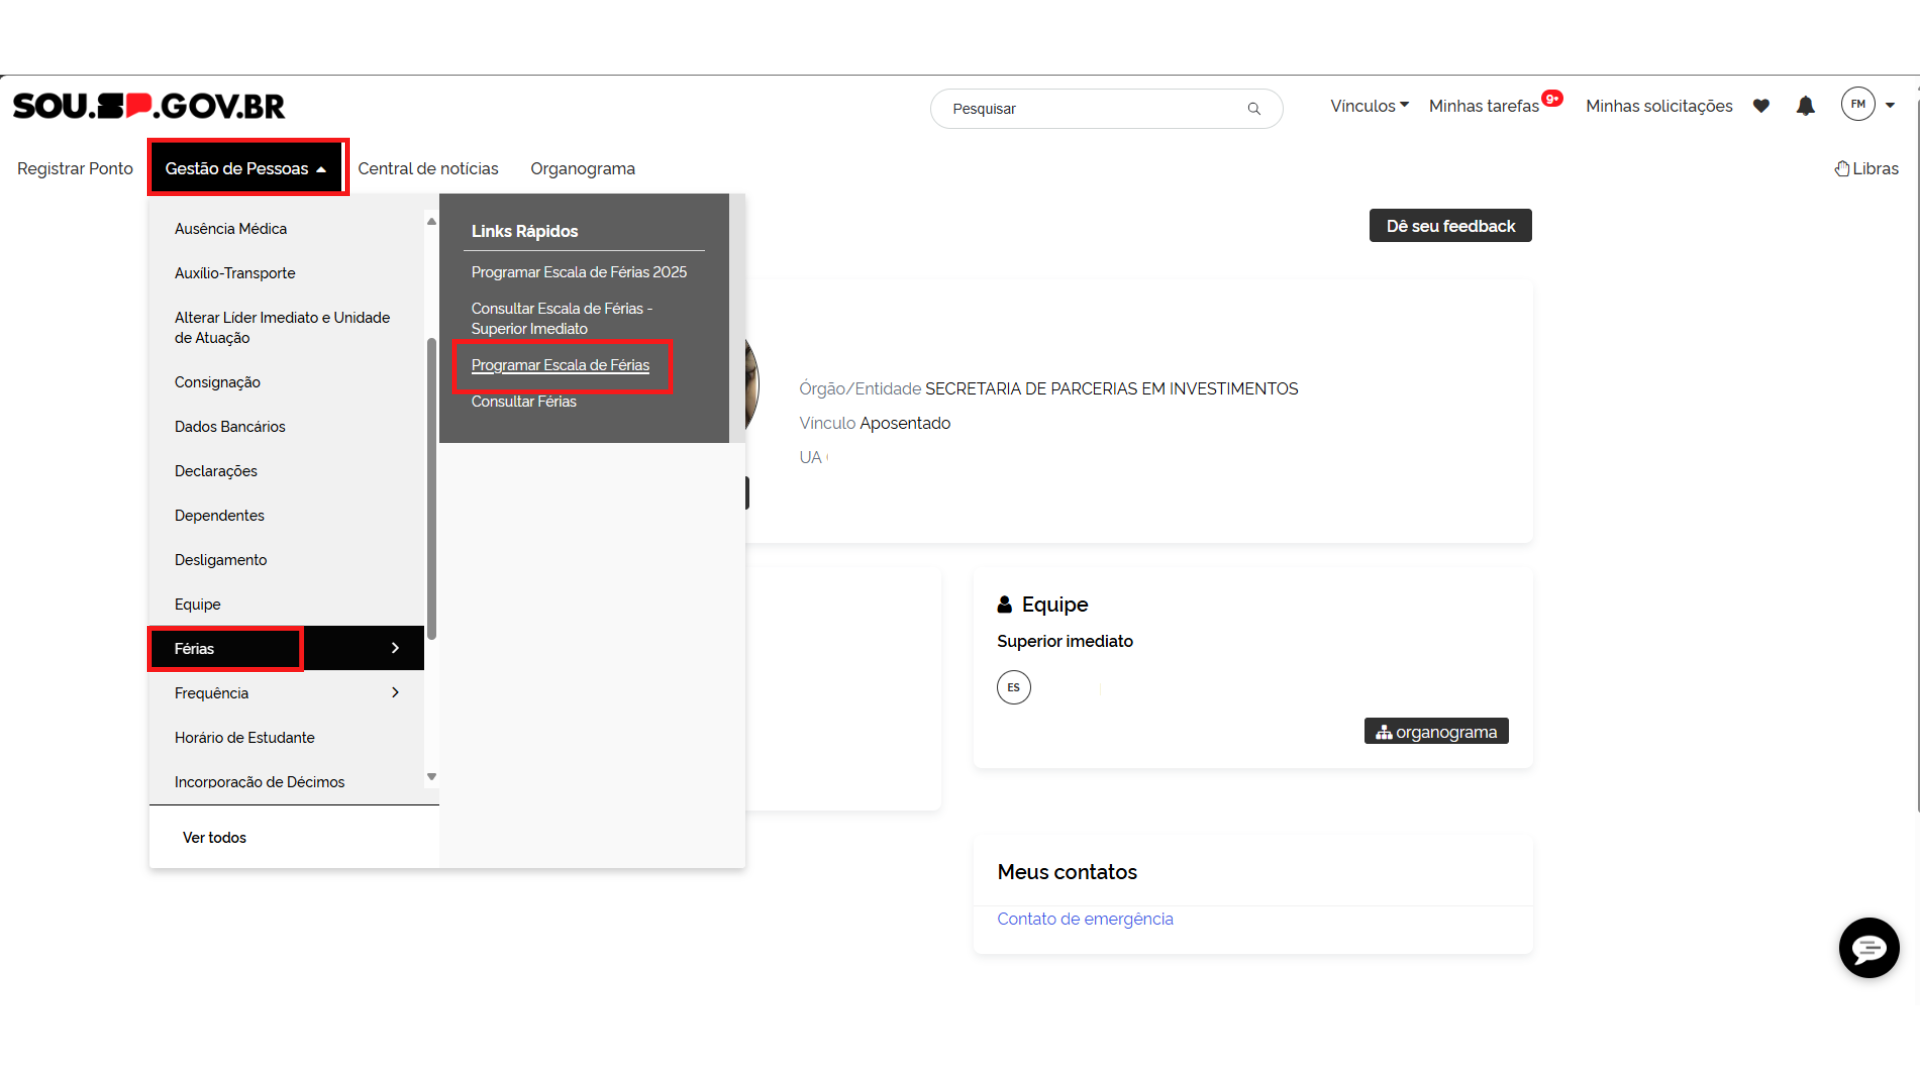The height and width of the screenshot is (1080, 1920).
Task: Enable Libras accessibility hand icon
Action: point(1842,169)
